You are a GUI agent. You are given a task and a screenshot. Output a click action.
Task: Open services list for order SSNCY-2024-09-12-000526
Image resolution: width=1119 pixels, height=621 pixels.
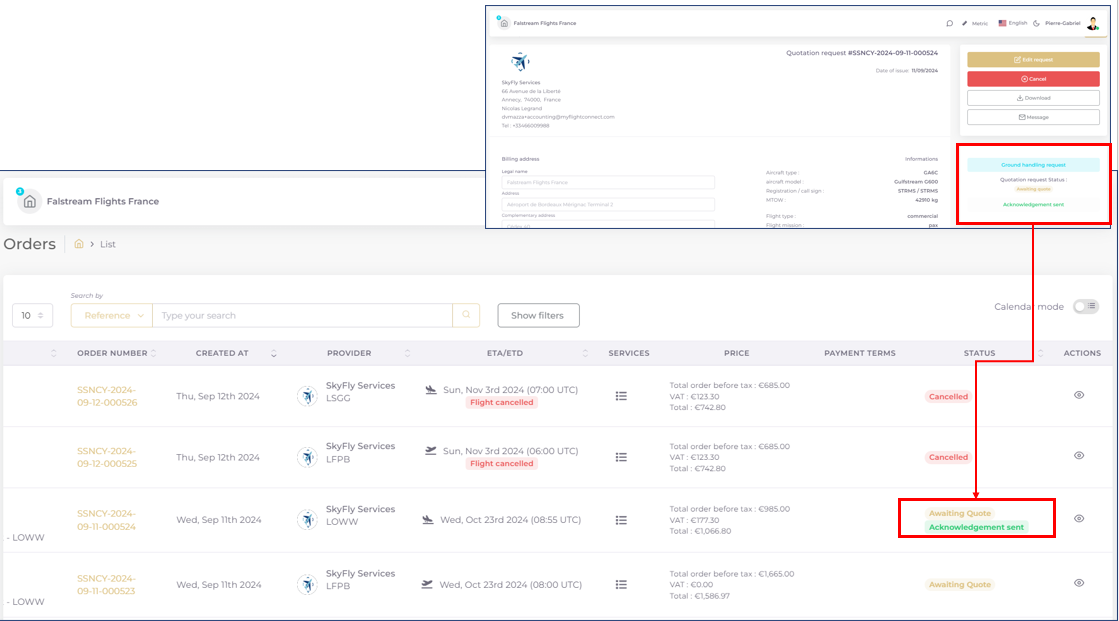[x=622, y=396]
